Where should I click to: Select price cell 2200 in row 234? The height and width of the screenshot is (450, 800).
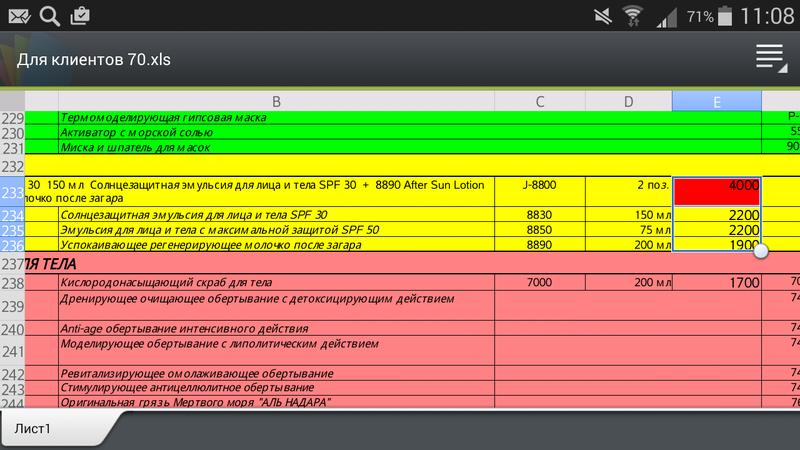tap(717, 215)
